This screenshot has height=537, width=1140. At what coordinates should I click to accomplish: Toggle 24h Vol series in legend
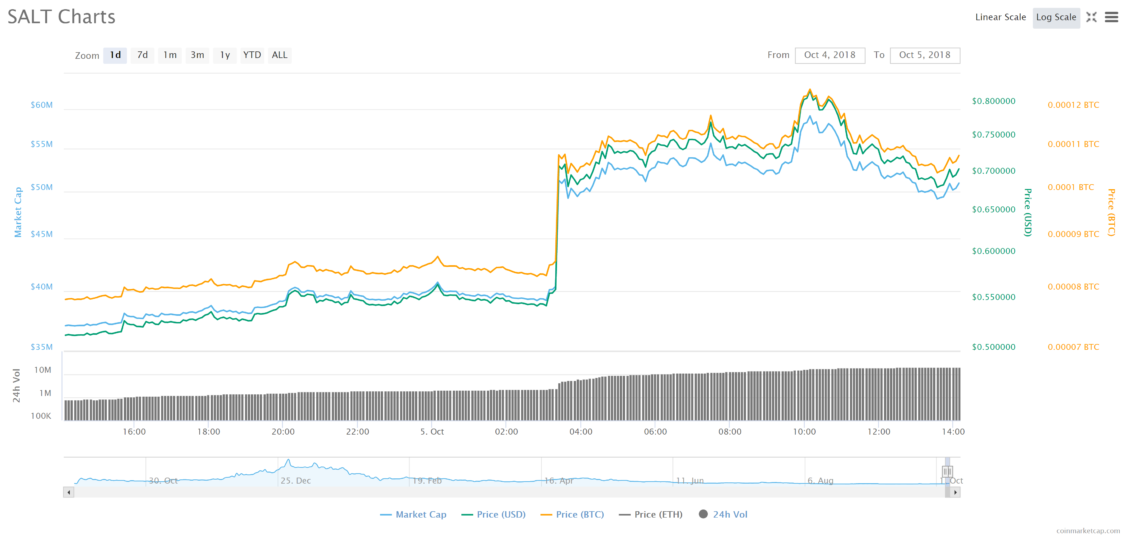point(722,514)
